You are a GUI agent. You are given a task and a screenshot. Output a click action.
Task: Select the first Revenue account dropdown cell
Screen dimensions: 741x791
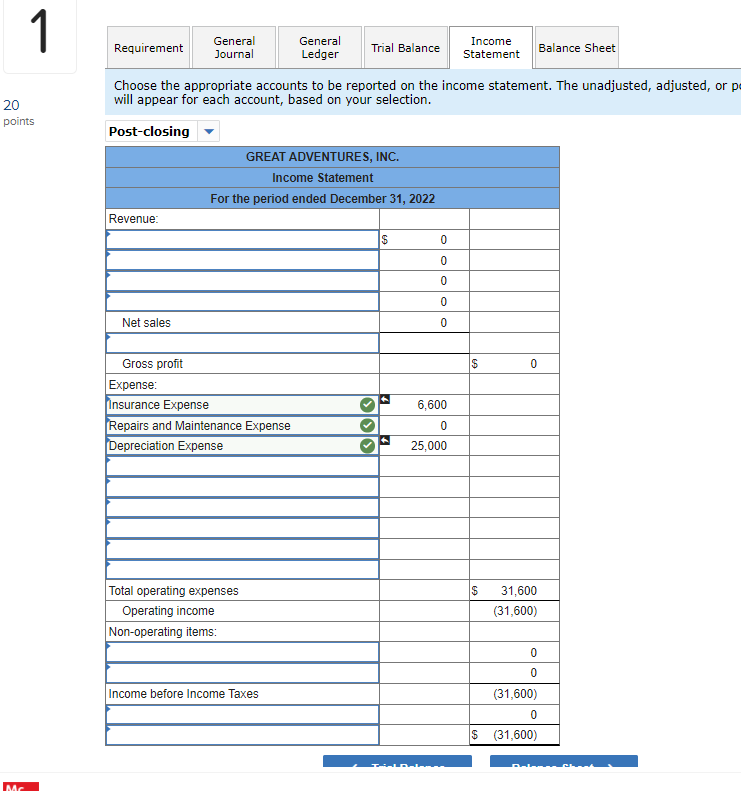click(x=242, y=240)
